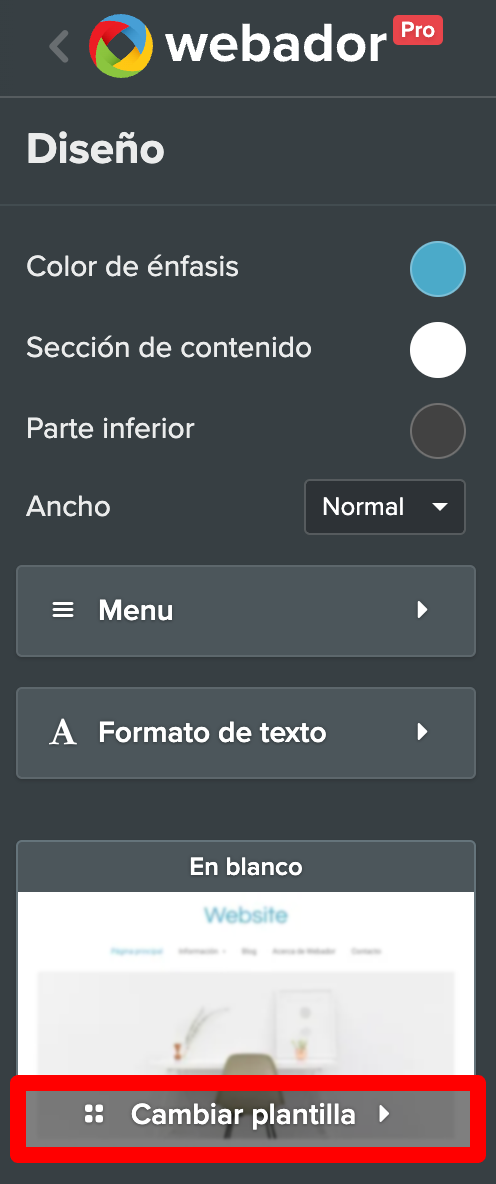Click the arrow right of Cambiar plantilla
Image resolution: width=496 pixels, height=1184 pixels.
coord(384,1114)
